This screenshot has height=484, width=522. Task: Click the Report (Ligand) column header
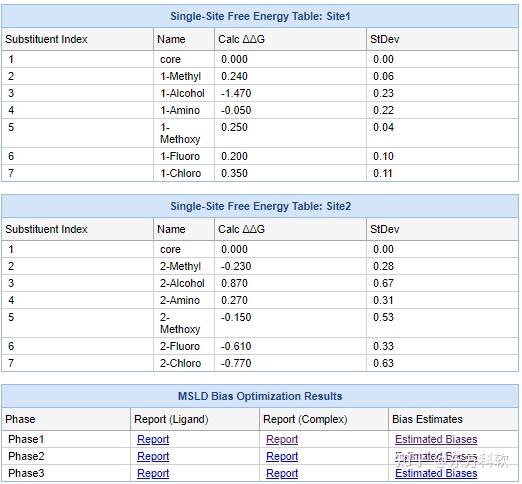click(171, 419)
